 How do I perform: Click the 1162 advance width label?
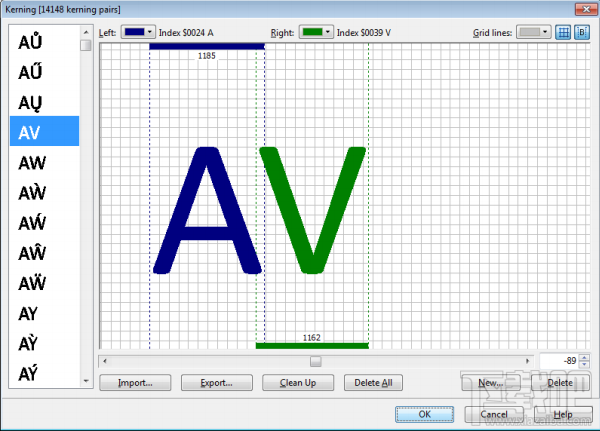click(x=311, y=338)
